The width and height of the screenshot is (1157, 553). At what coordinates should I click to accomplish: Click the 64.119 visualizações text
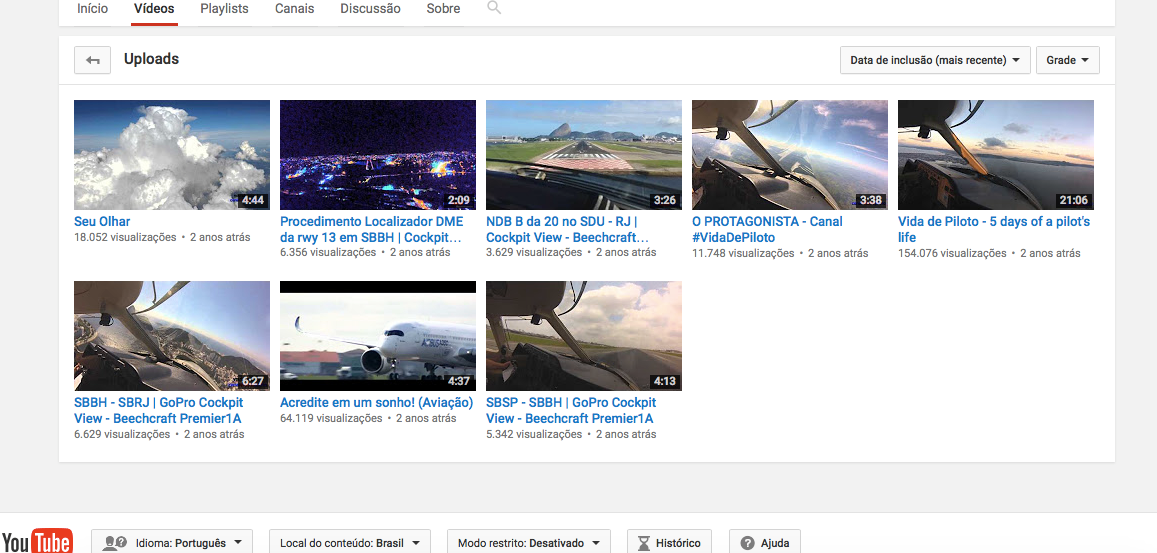331,418
